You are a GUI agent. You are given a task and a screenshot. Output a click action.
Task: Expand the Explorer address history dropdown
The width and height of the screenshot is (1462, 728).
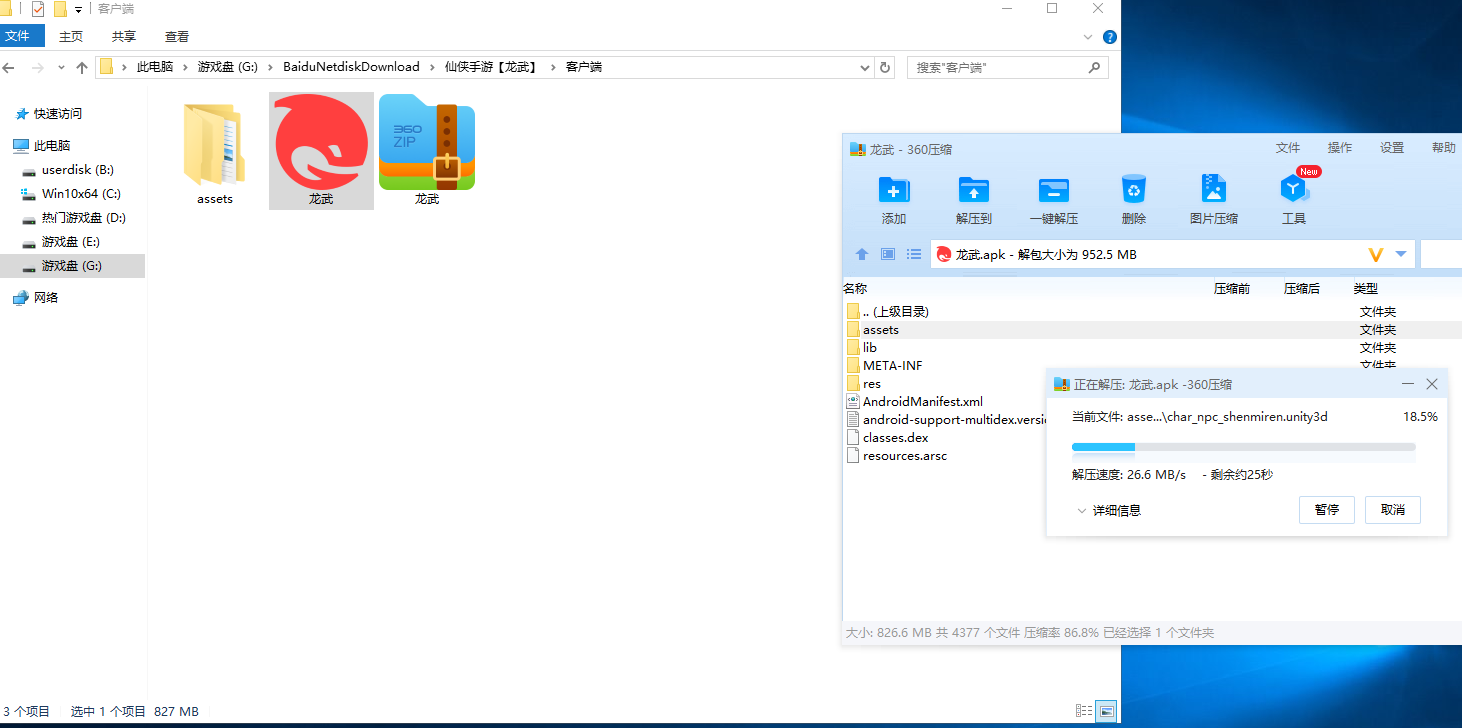click(865, 67)
